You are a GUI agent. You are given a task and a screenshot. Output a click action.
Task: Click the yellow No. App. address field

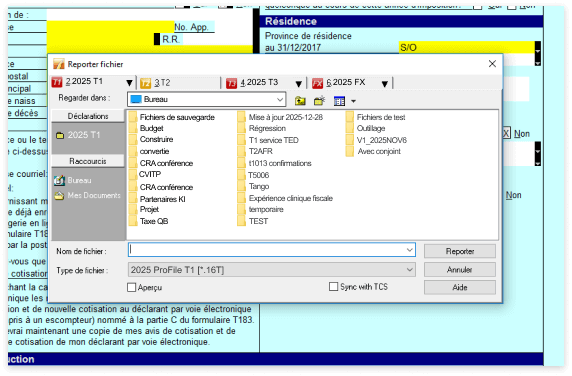pyautogui.click(x=111, y=27)
